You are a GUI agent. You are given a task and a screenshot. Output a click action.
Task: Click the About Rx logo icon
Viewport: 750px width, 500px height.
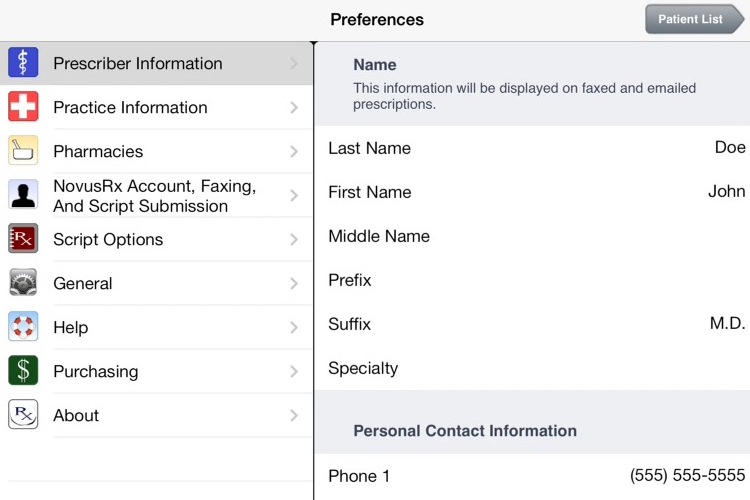[23, 415]
